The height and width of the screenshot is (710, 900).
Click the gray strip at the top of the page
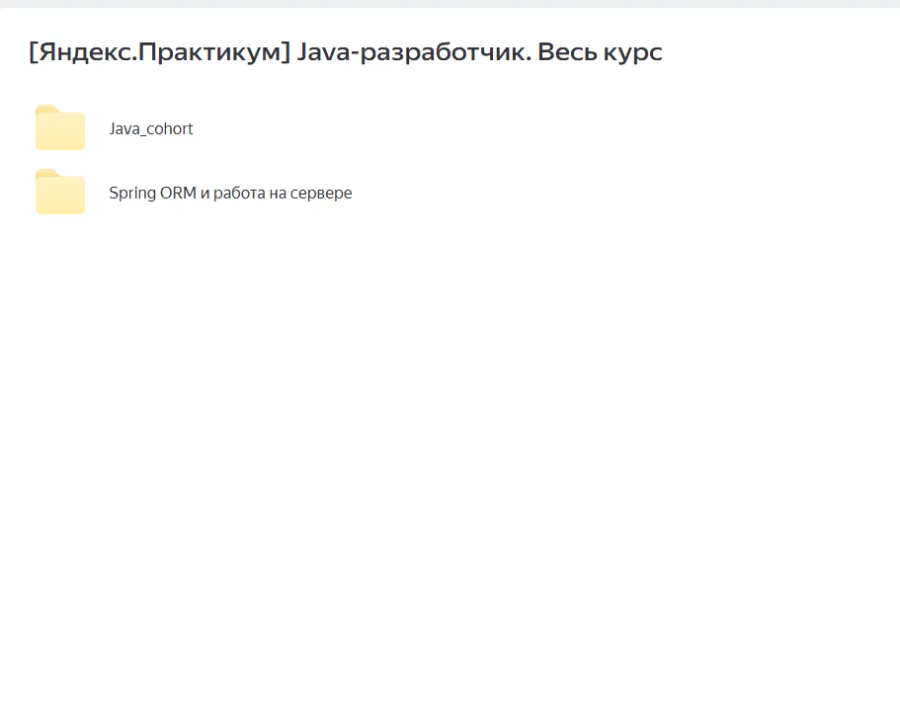click(450, 4)
